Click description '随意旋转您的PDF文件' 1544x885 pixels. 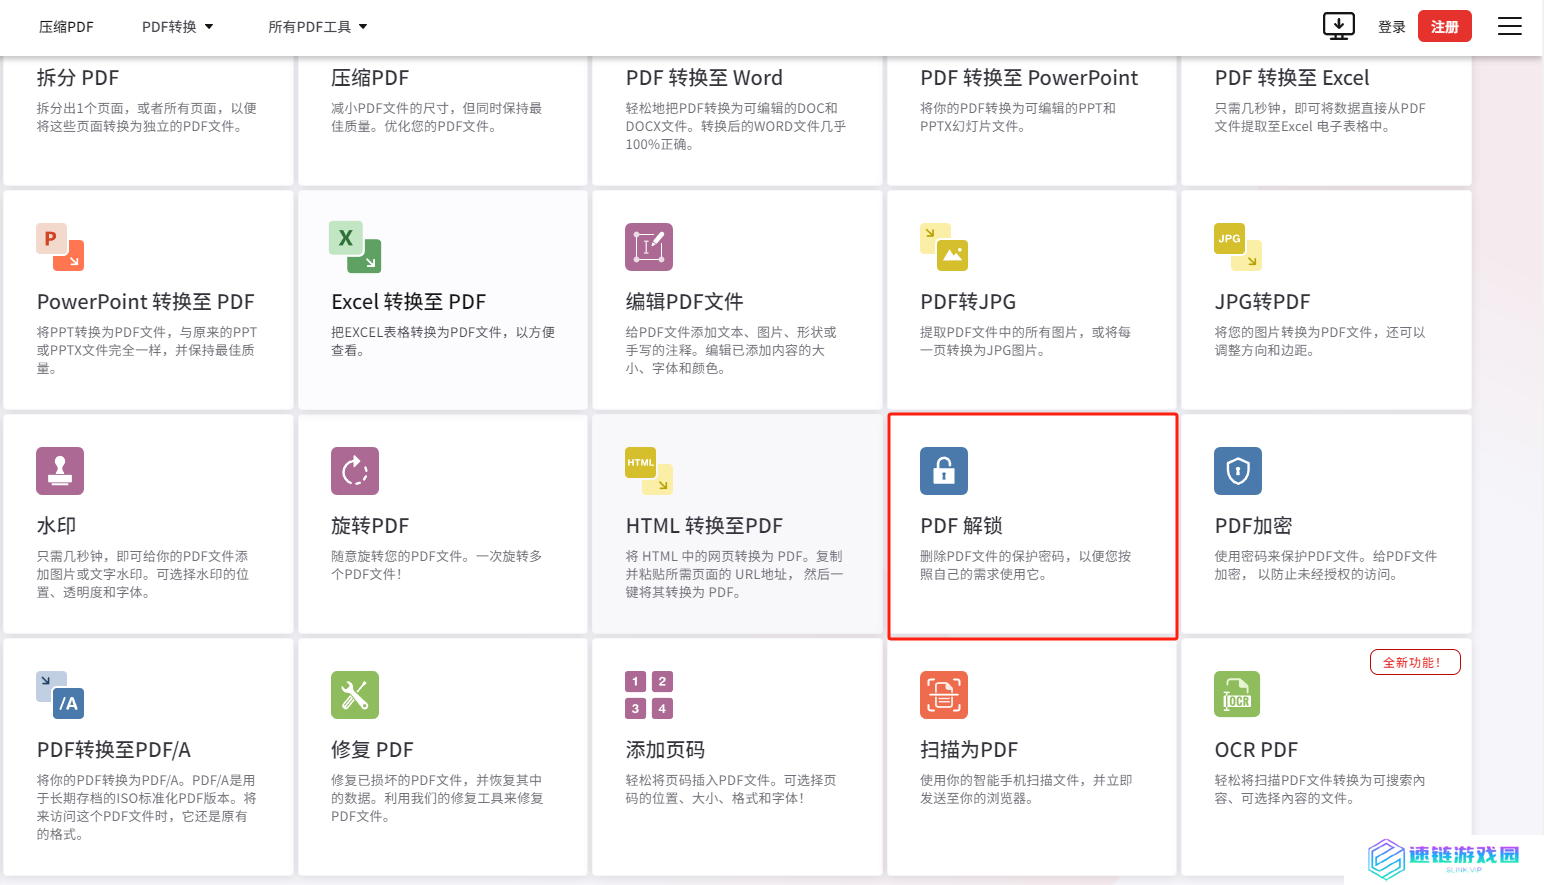point(437,565)
